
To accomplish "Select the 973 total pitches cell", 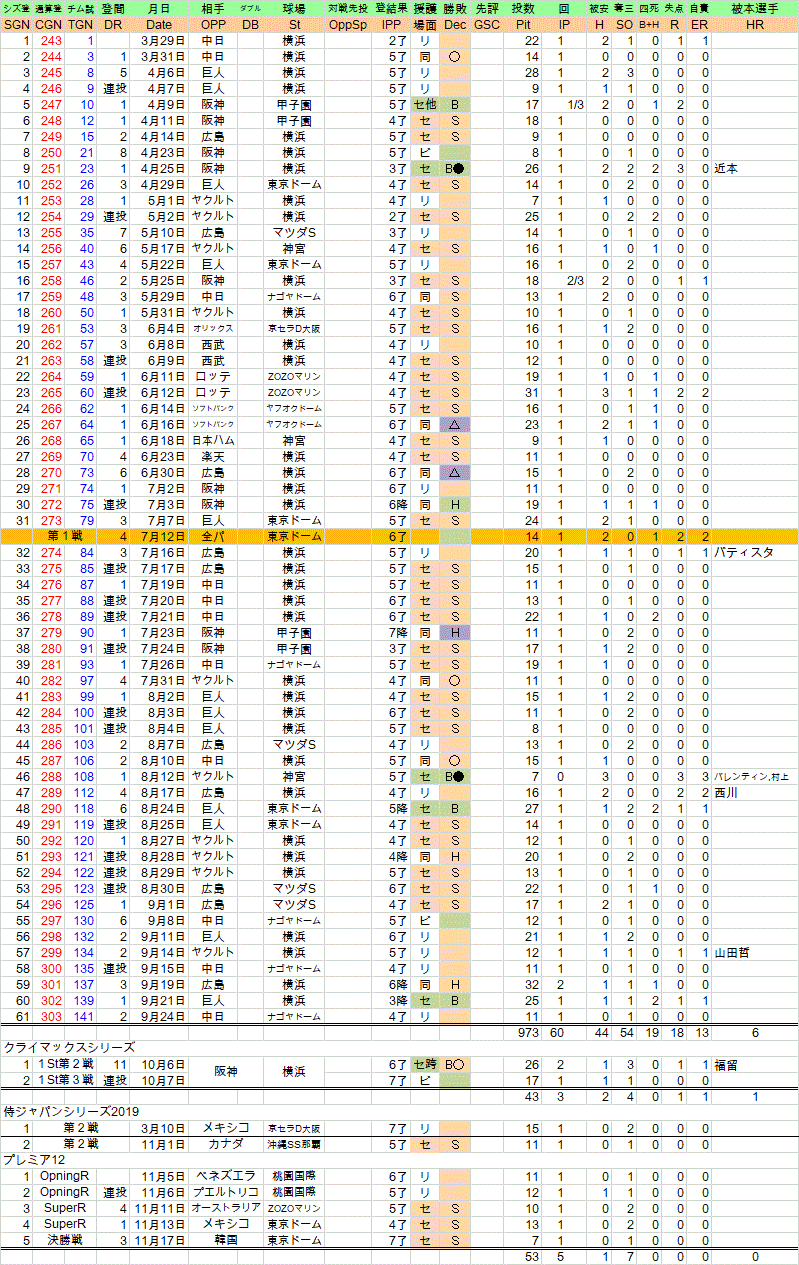I will [x=525, y=1032].
